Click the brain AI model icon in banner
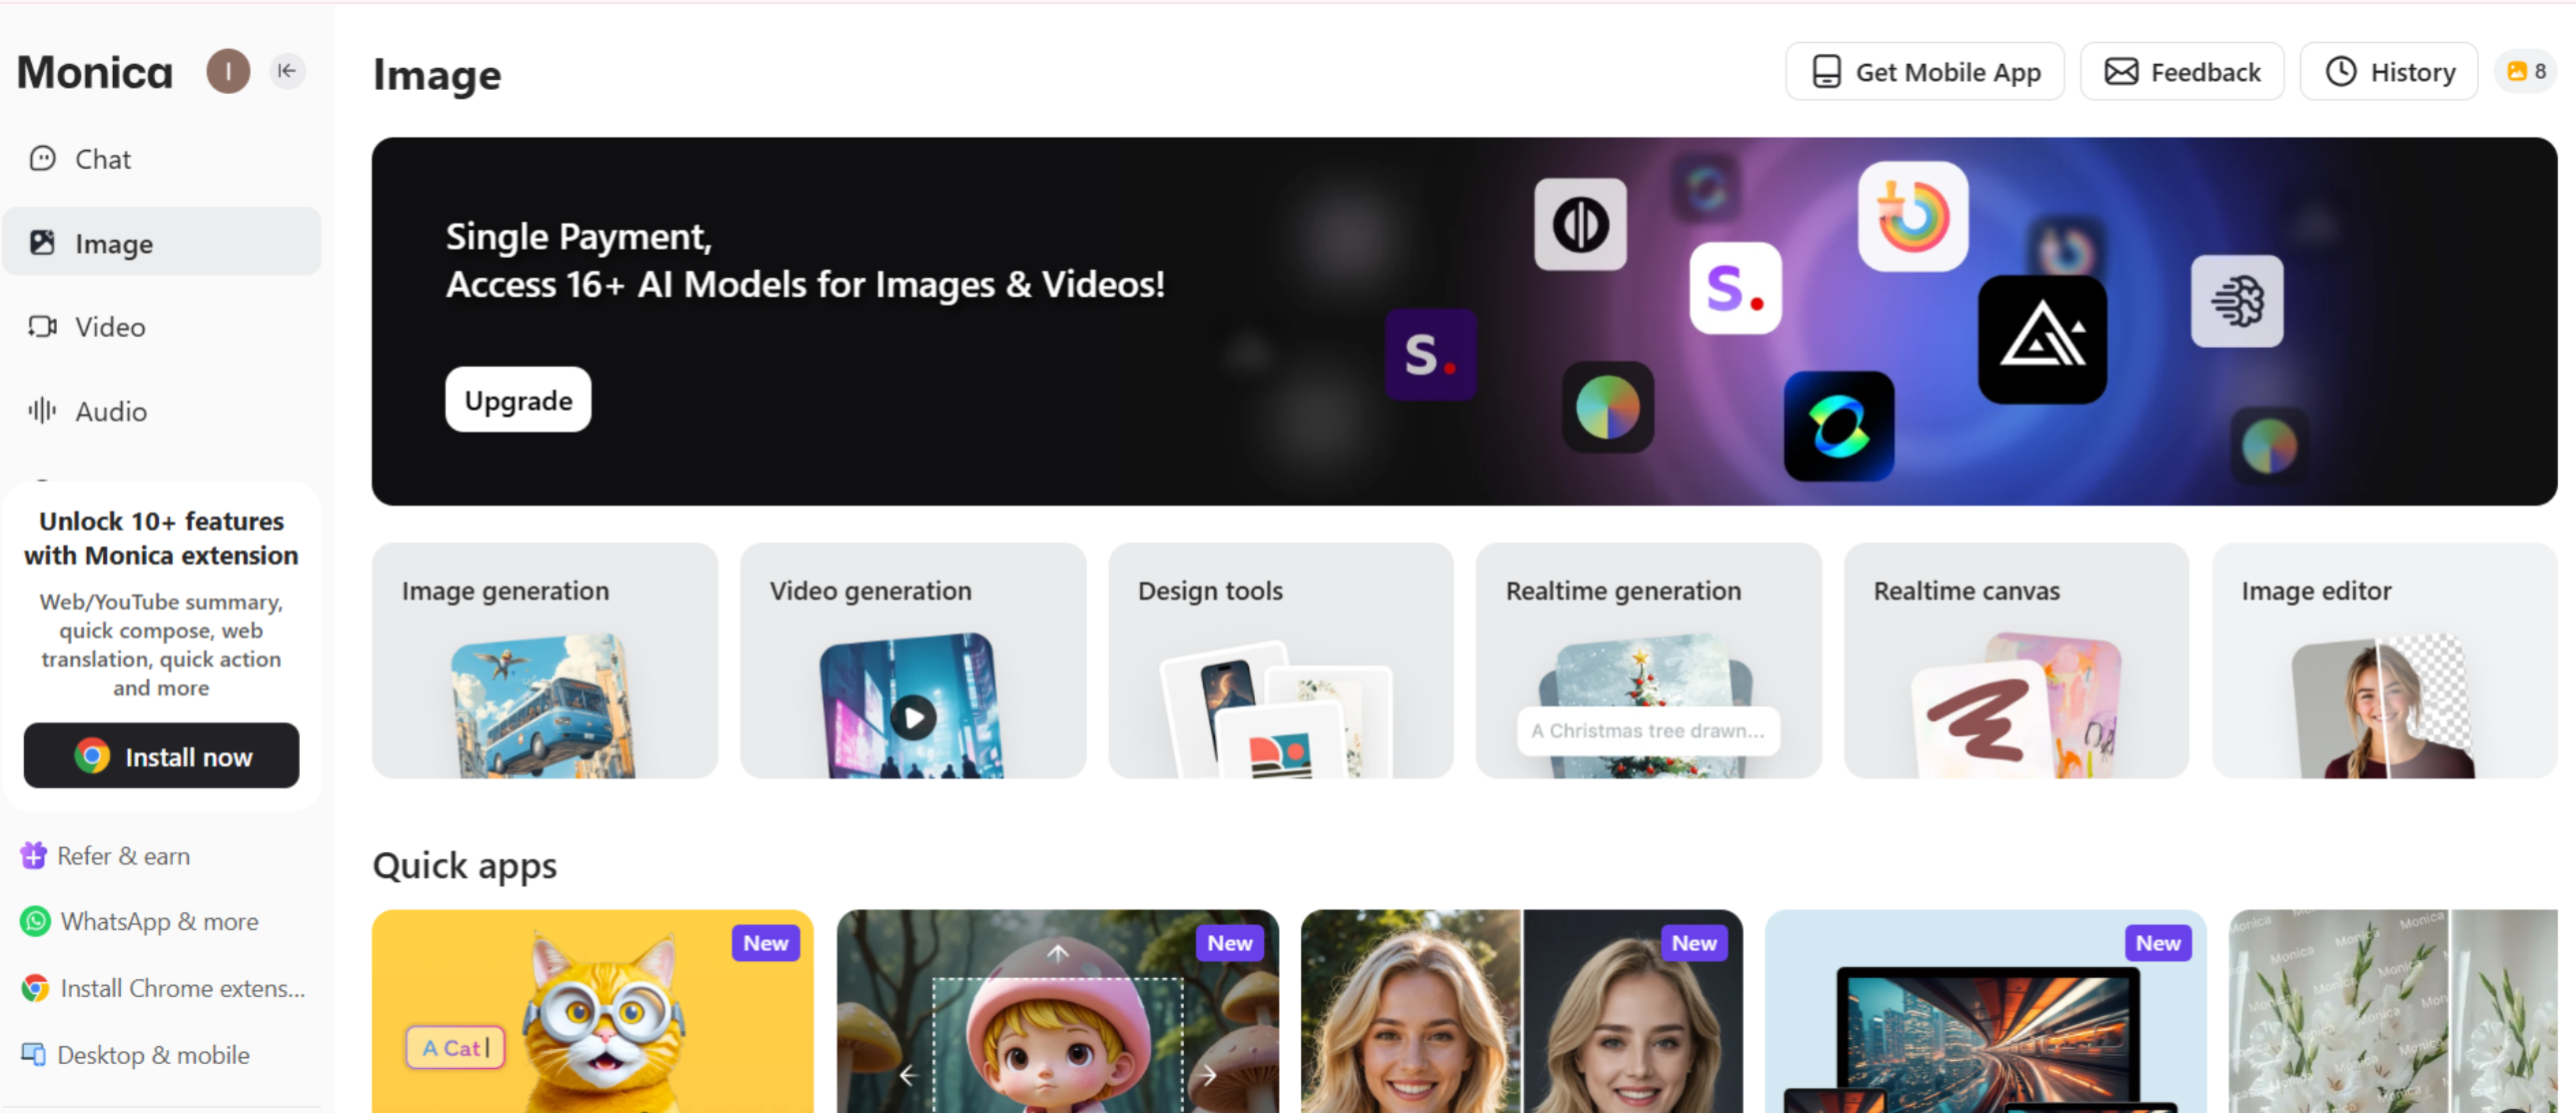Screen dimensions: 2576x1113 pos(2236,301)
